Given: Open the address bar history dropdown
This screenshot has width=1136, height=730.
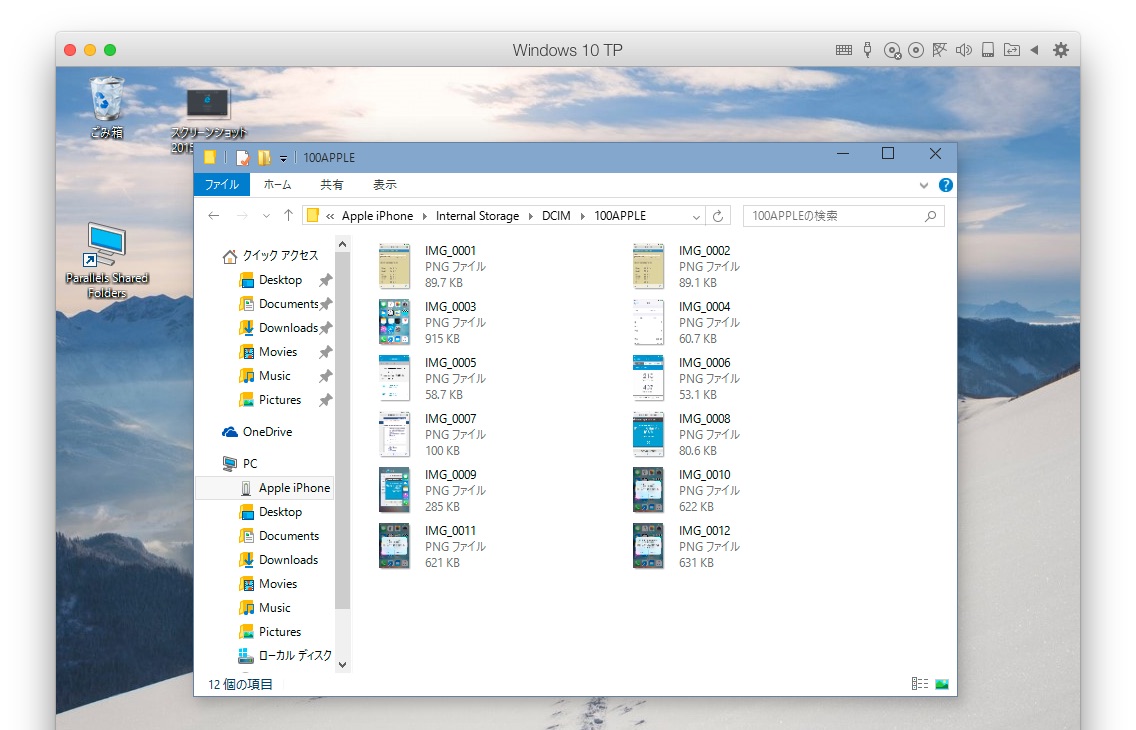Looking at the screenshot, I should tap(696, 217).
